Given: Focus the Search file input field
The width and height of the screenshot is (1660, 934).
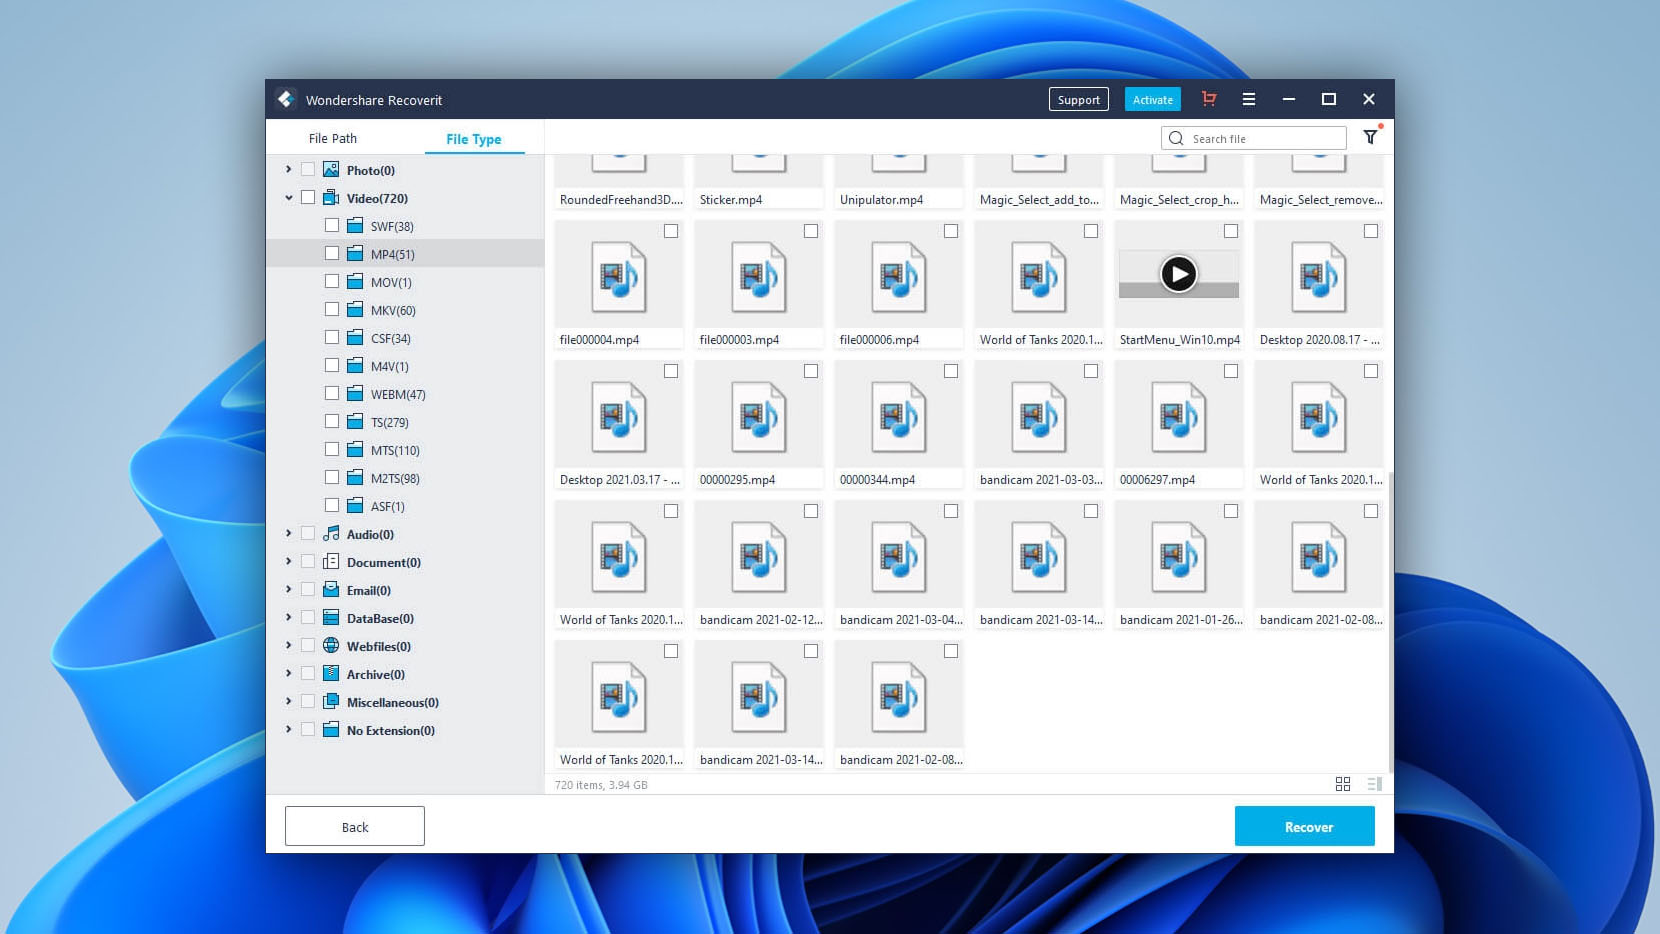Looking at the screenshot, I should [1254, 138].
